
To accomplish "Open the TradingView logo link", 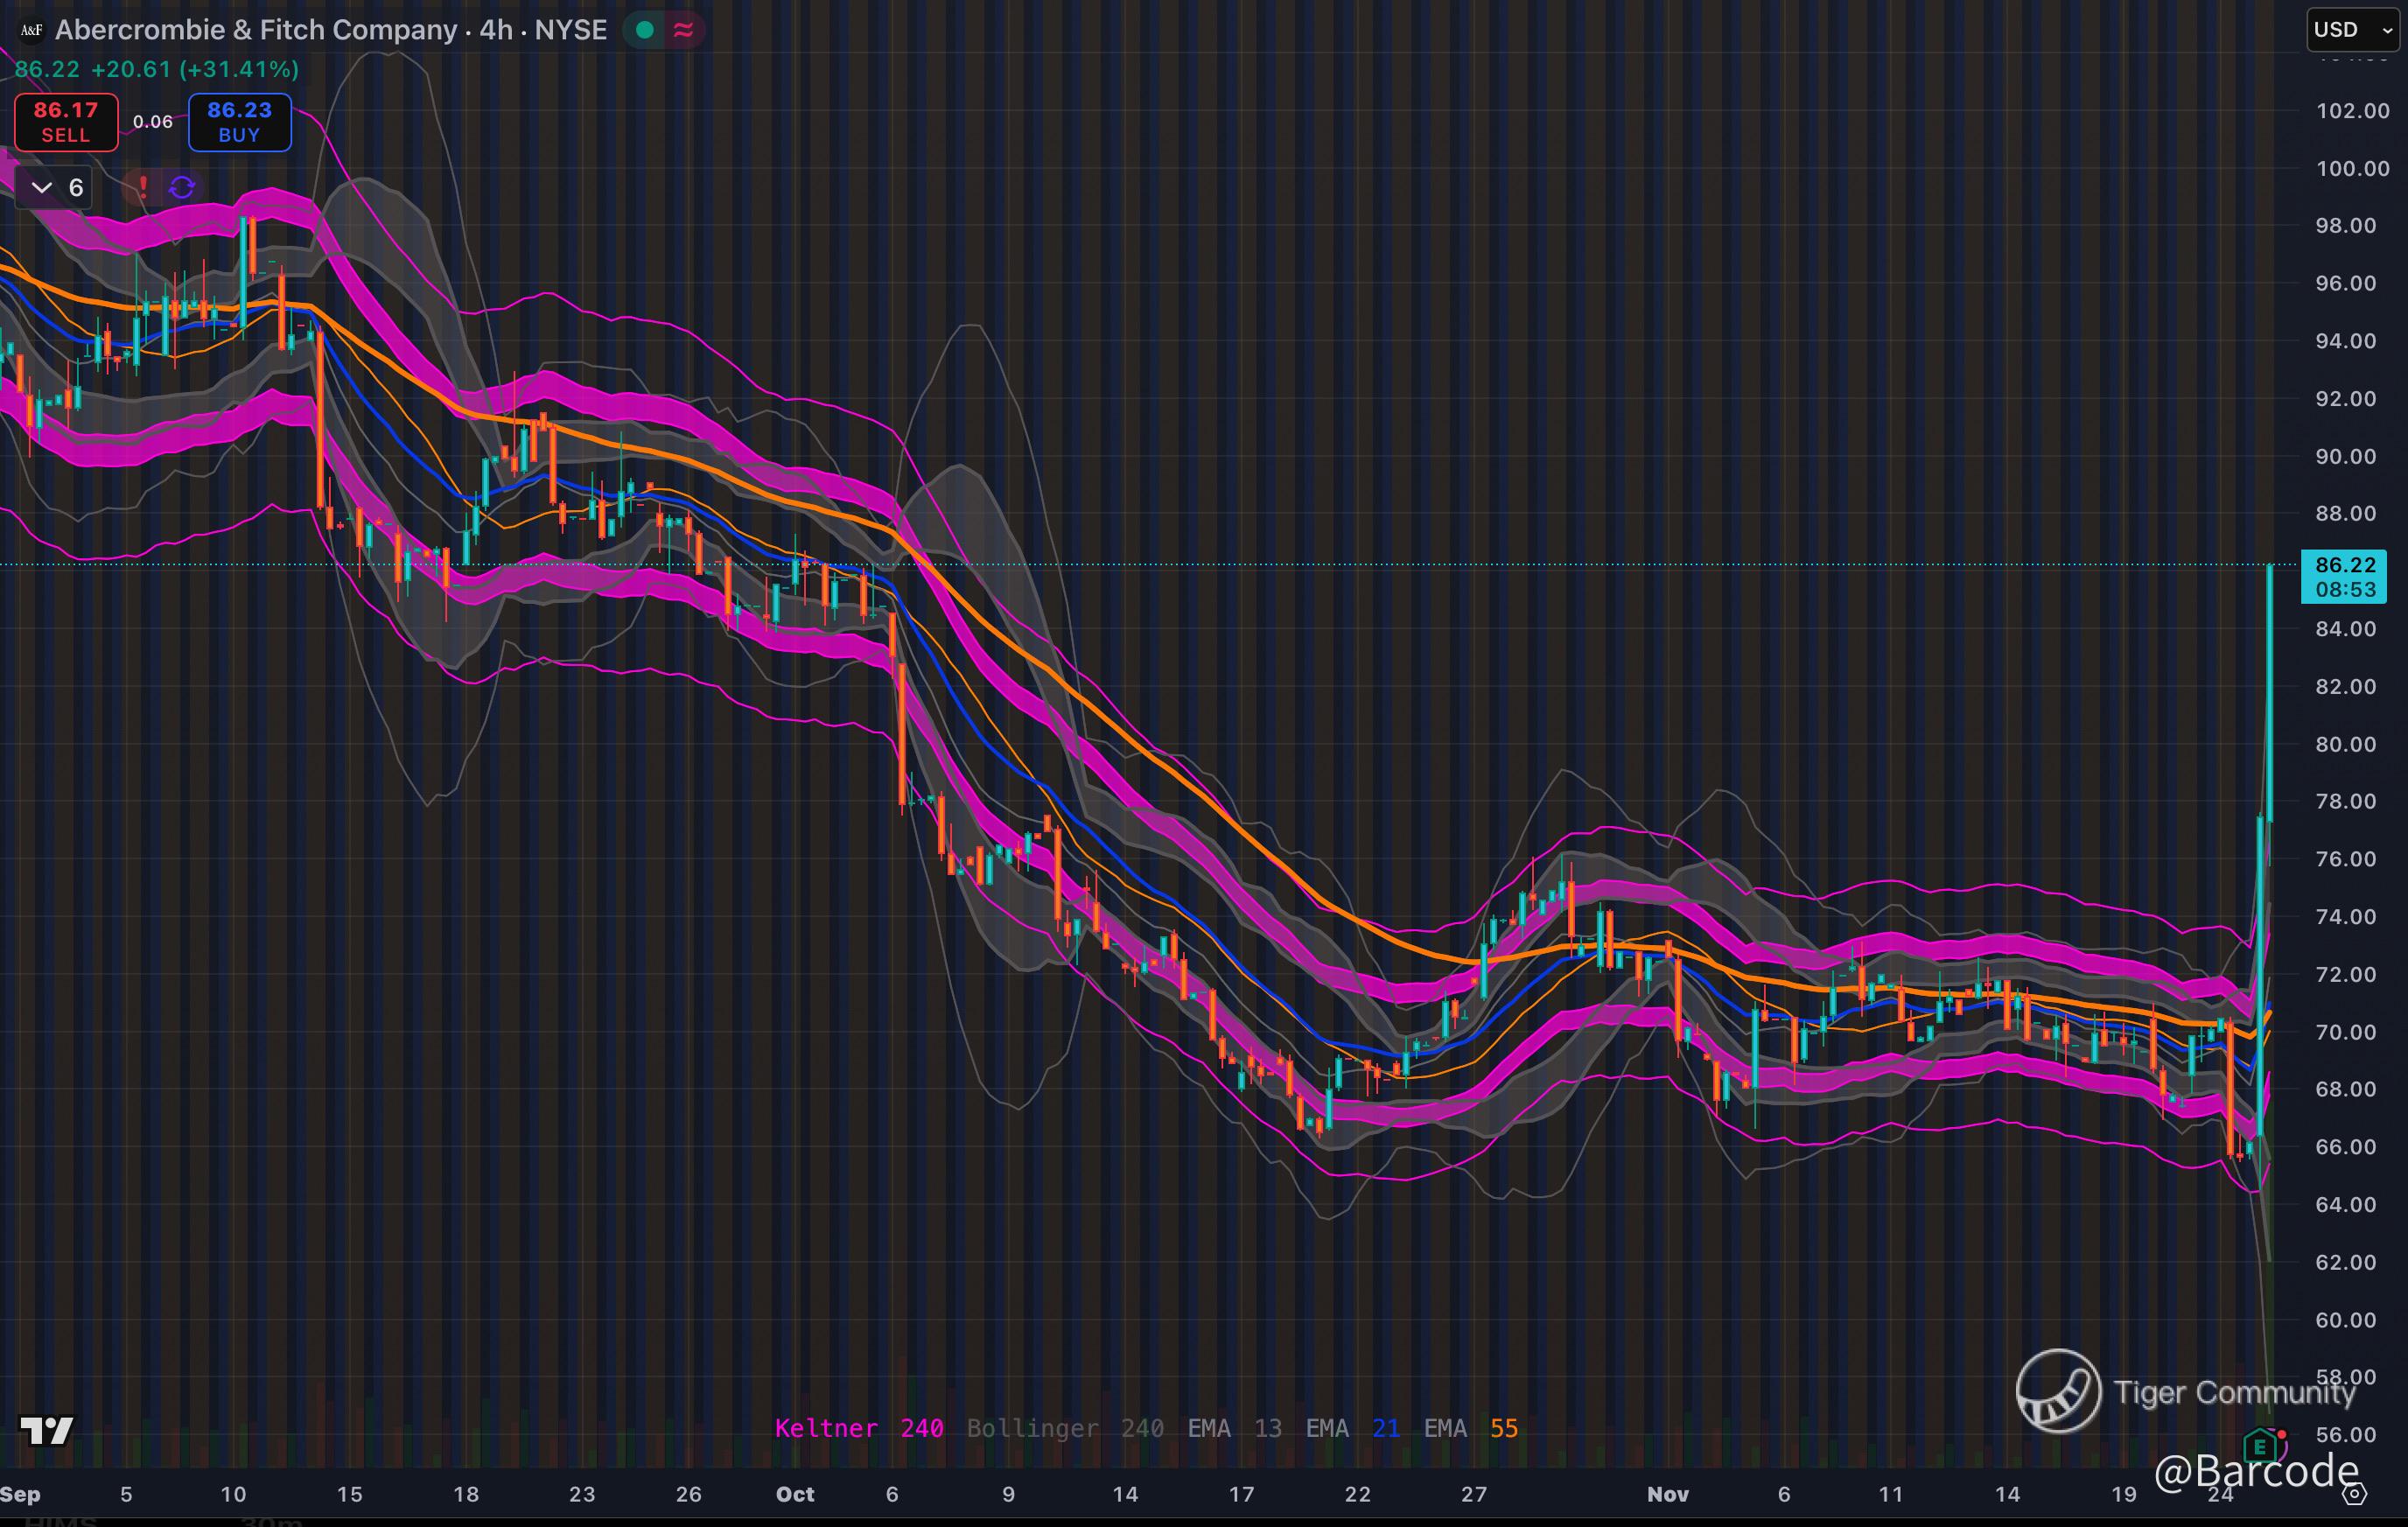I will click(x=46, y=1431).
